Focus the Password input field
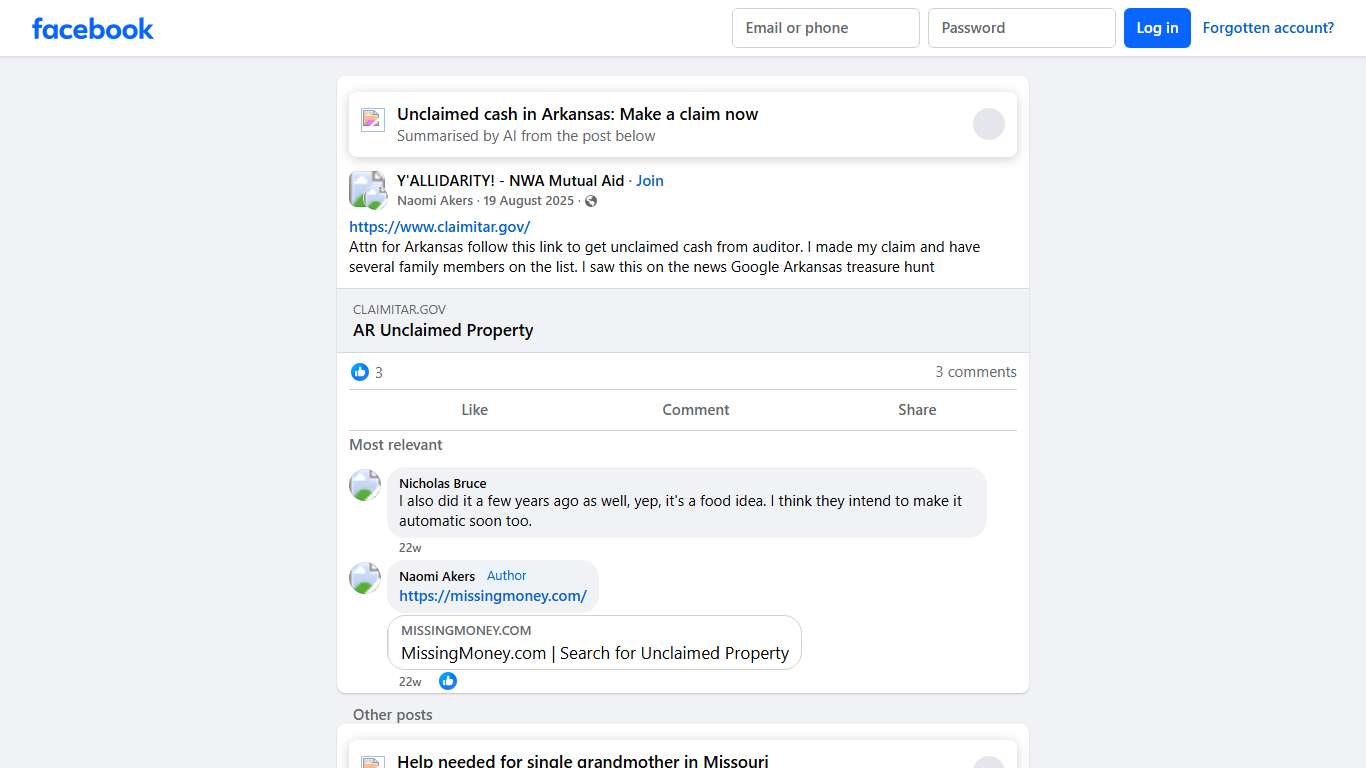Image resolution: width=1366 pixels, height=768 pixels. [x=1021, y=28]
